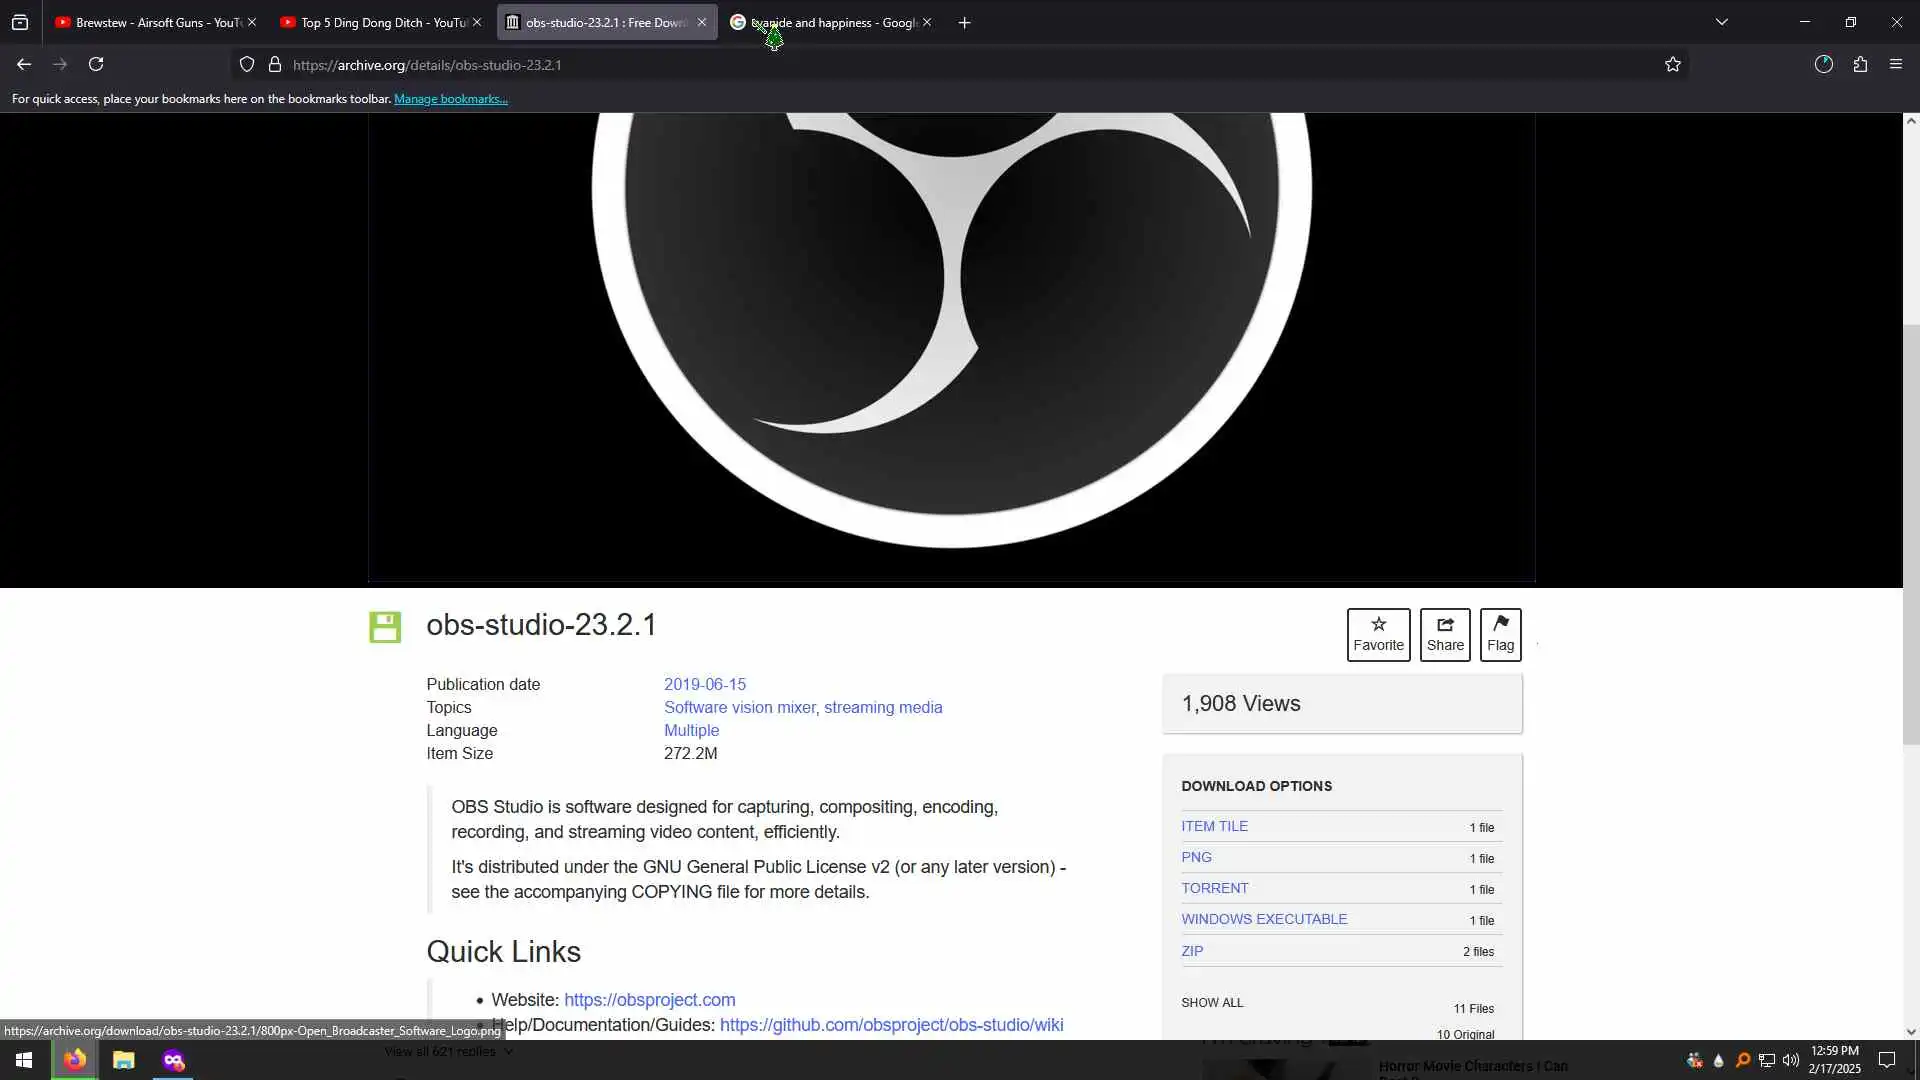The image size is (1920, 1080).
Task: Download the WINDOWS EXECUTABLE file
Action: (x=1264, y=919)
